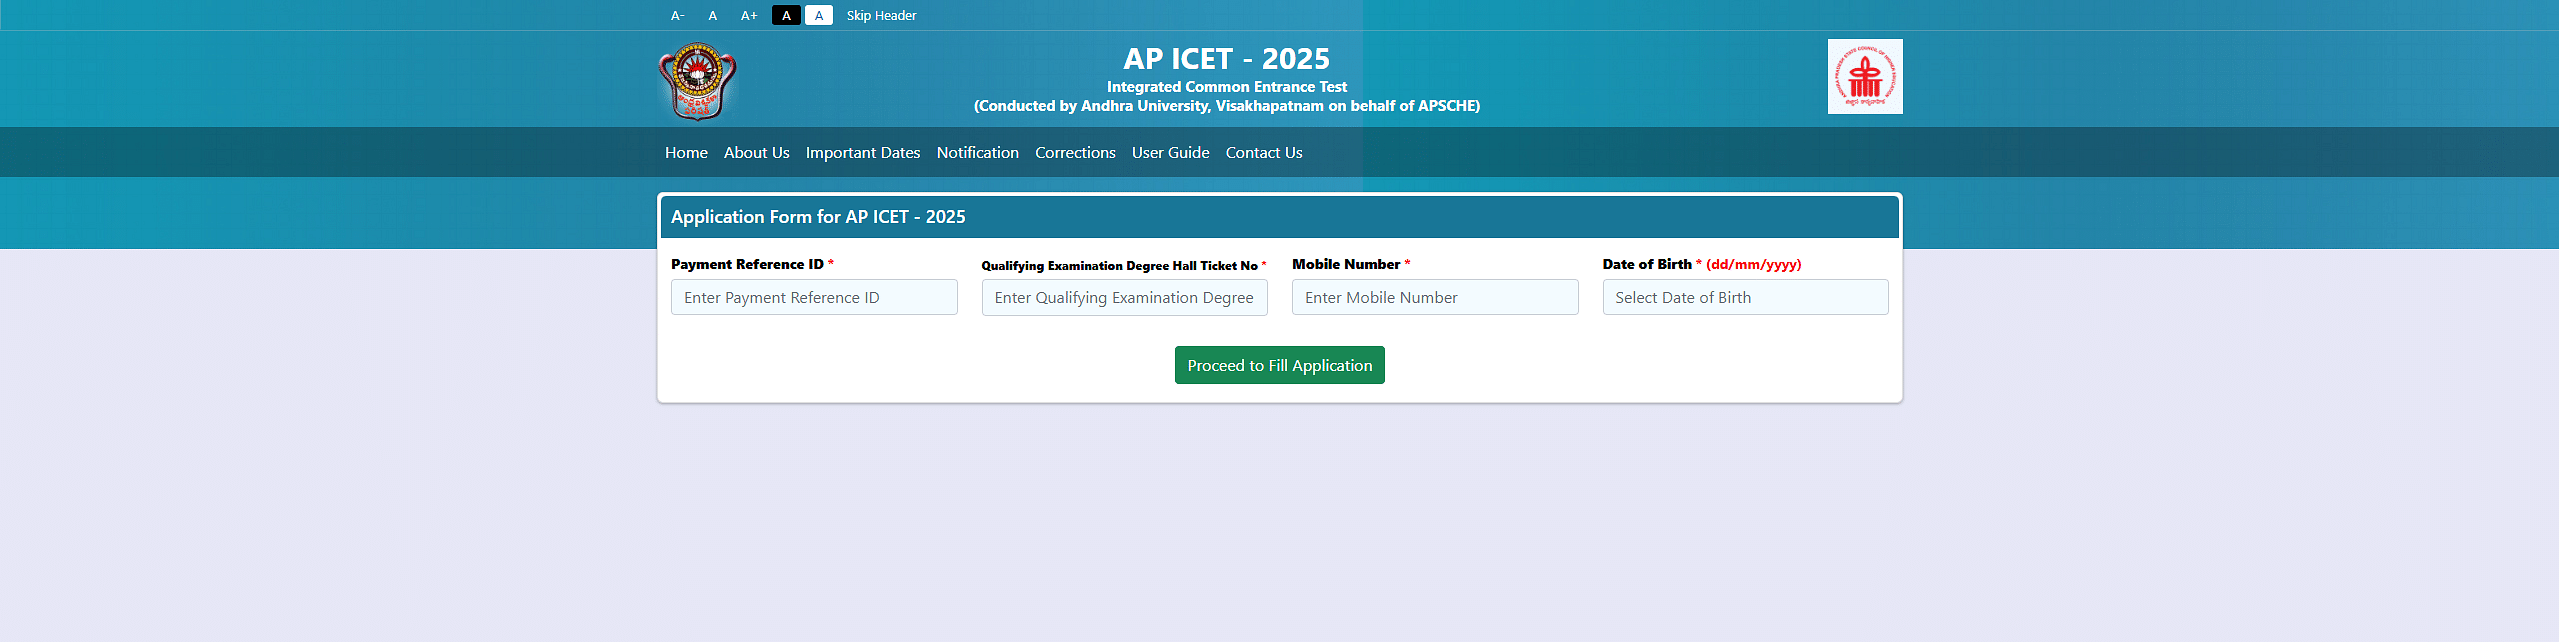The width and height of the screenshot is (2559, 642).
Task: Reset font size with the plain A button
Action: pyautogui.click(x=712, y=15)
